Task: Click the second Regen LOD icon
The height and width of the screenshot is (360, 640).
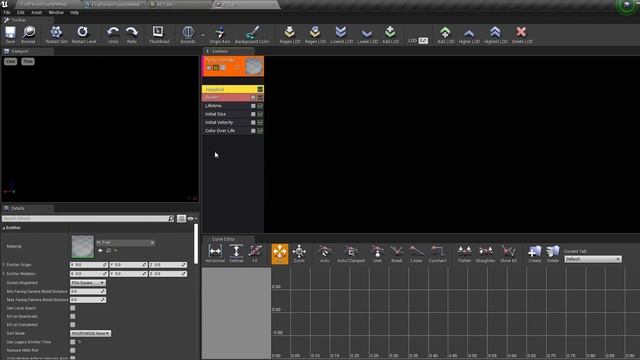Action: pyautogui.click(x=315, y=35)
